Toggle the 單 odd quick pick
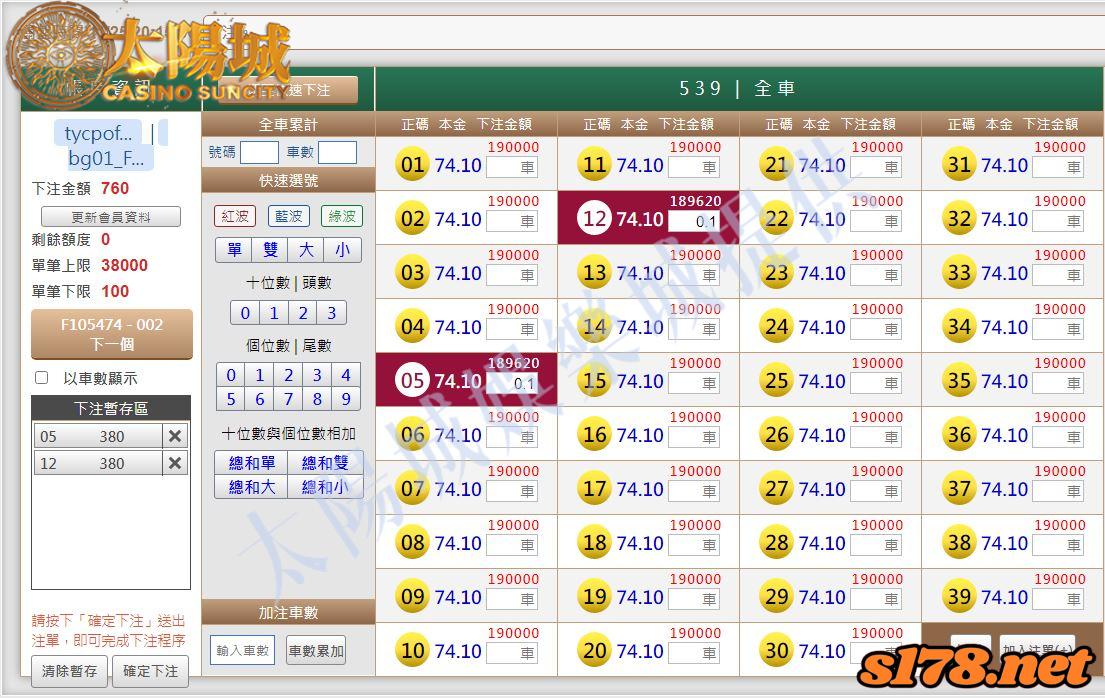The image size is (1105, 698). (234, 250)
